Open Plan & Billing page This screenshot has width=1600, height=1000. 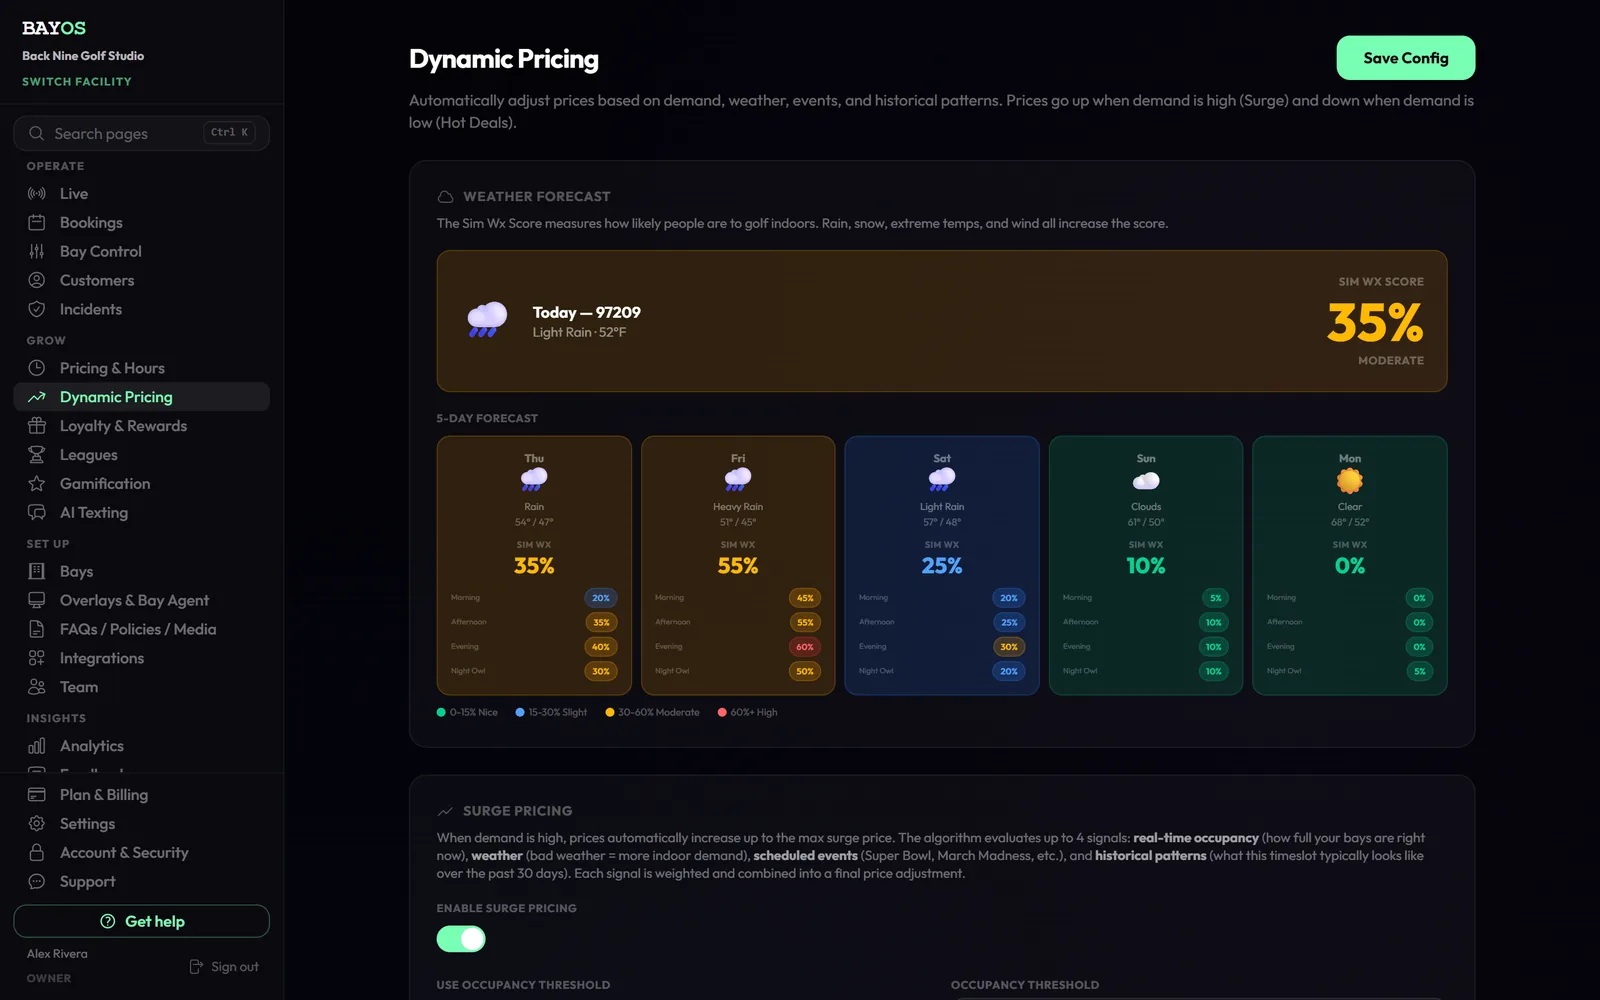pyautogui.click(x=142, y=795)
